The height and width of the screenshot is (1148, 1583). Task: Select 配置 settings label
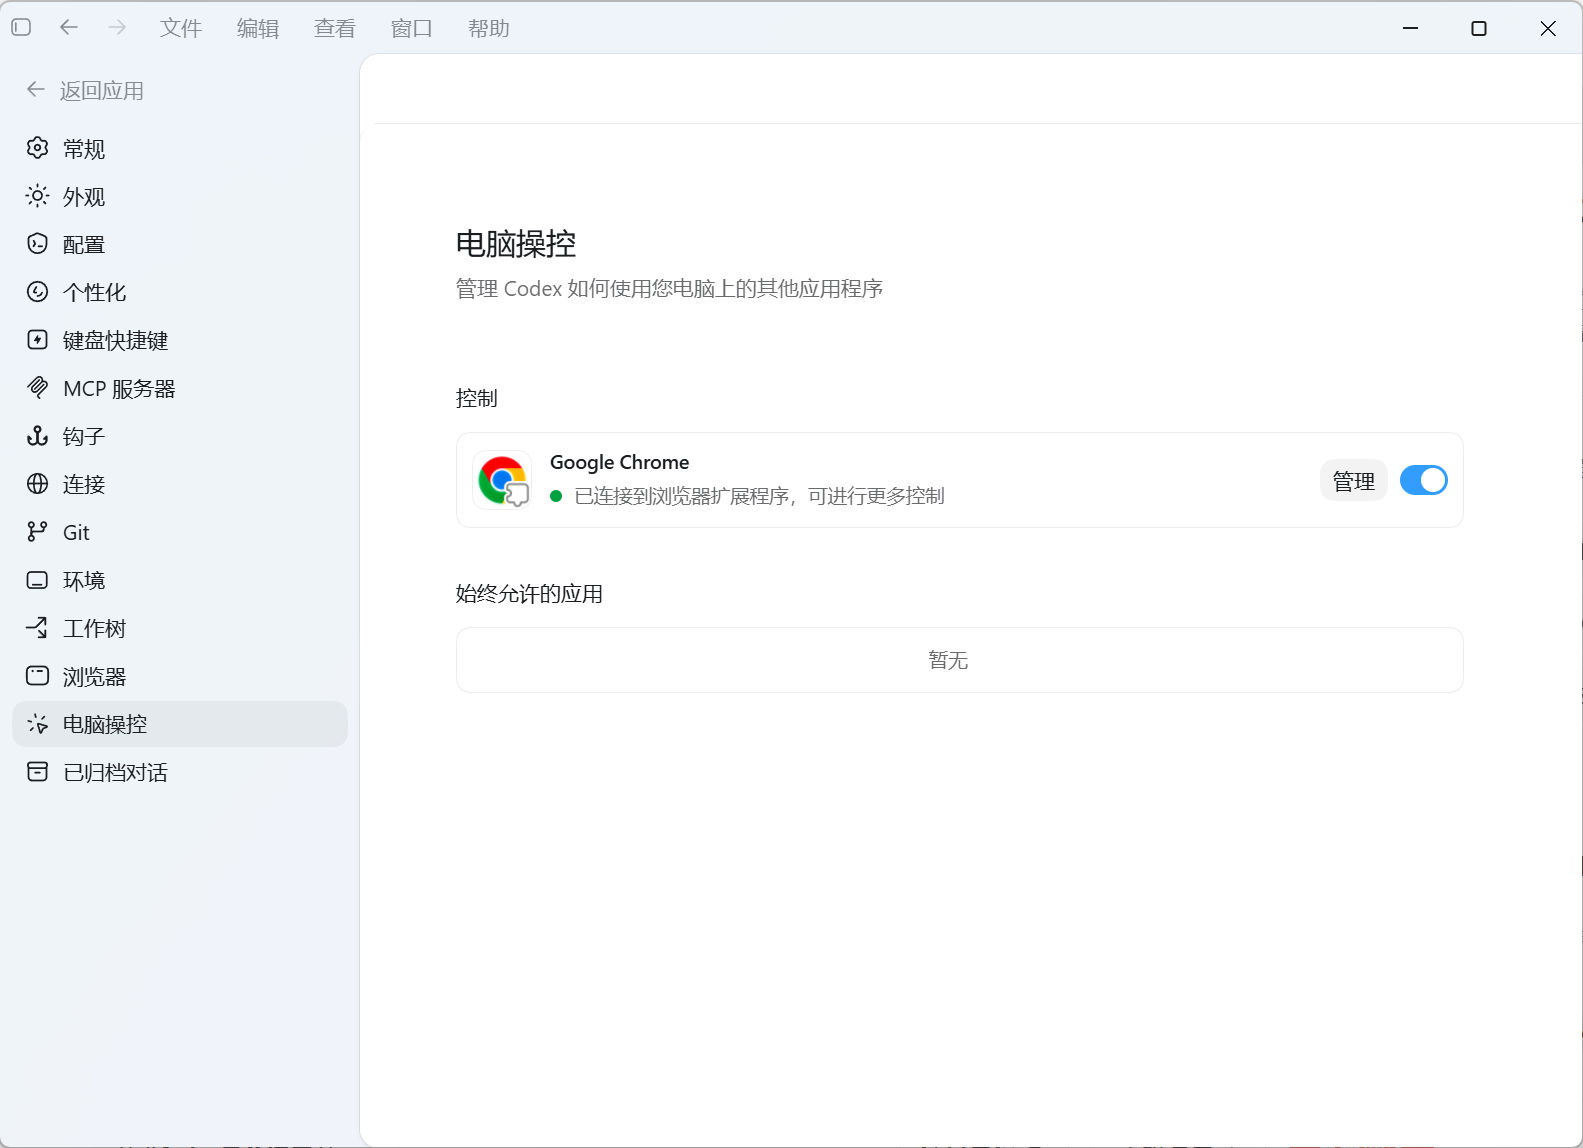pos(84,245)
